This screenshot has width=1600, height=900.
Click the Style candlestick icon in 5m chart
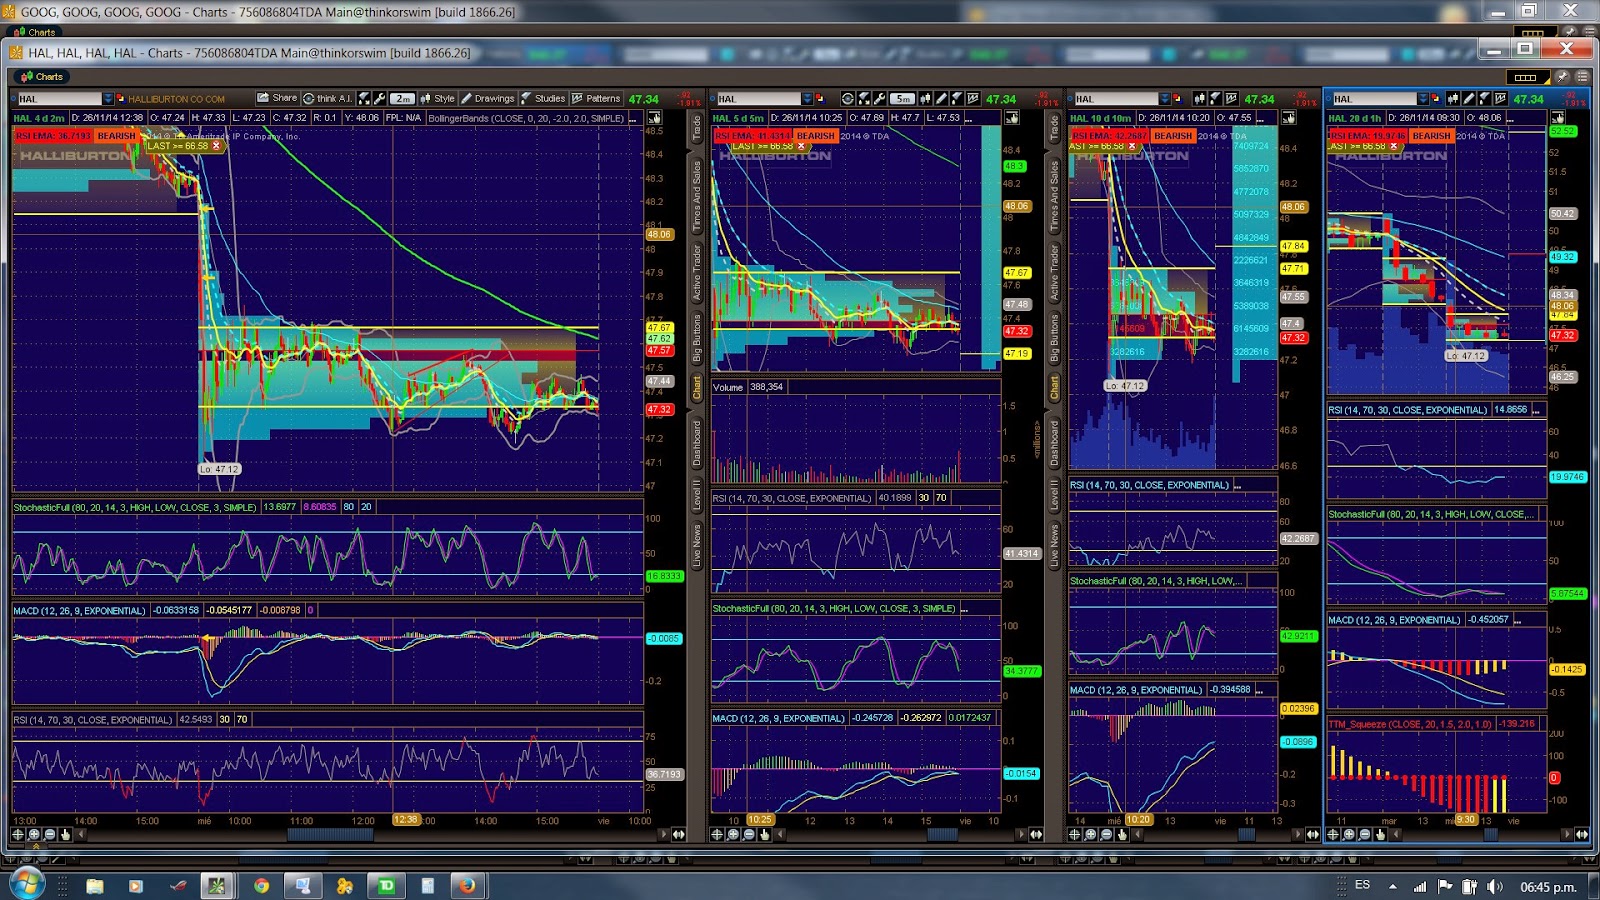tap(925, 99)
